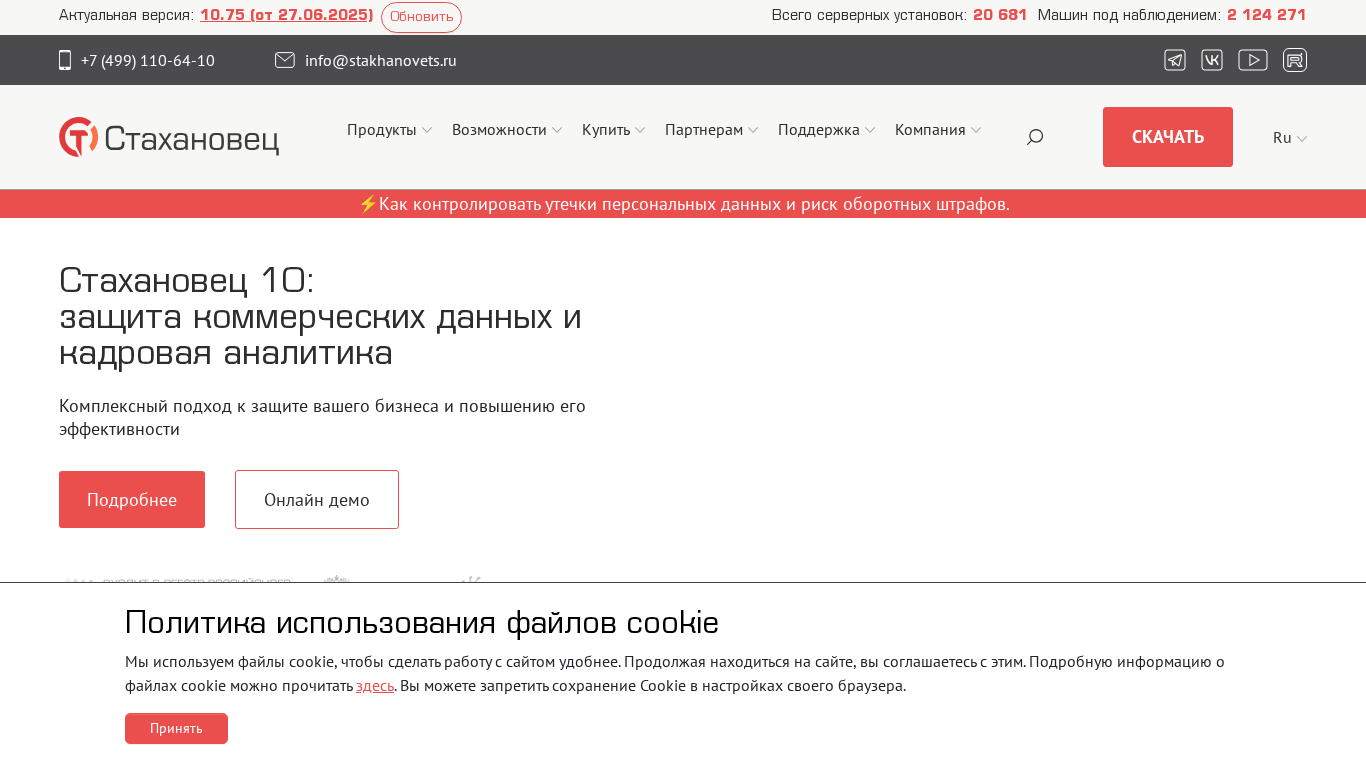1366x768 pixels.
Task: Open the Возможности dropdown
Action: pyautogui.click(x=507, y=130)
